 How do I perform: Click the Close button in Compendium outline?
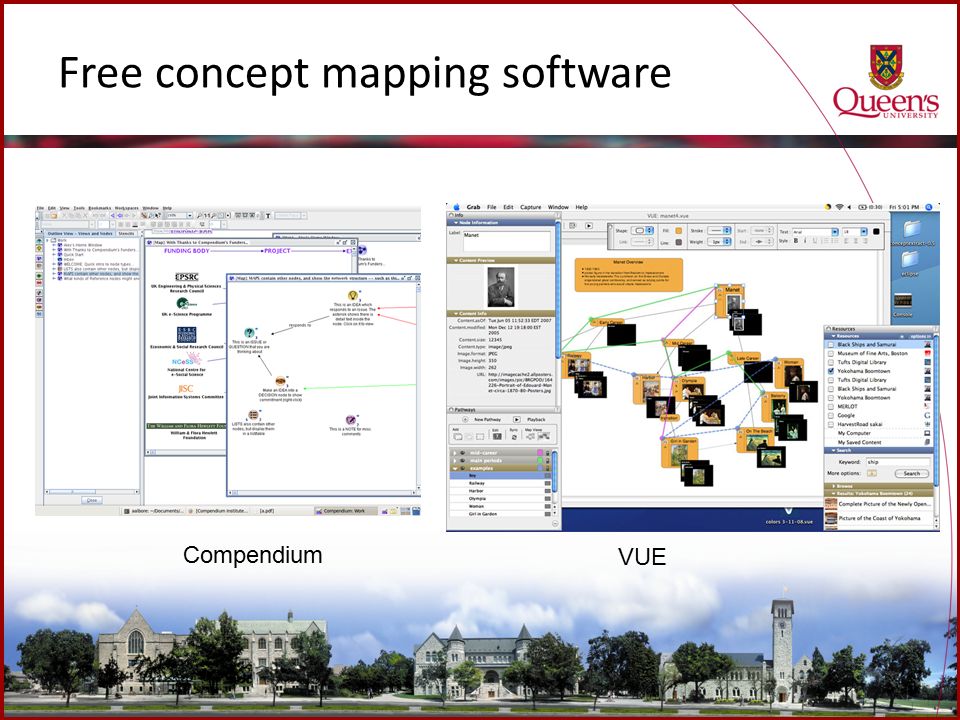tap(92, 500)
